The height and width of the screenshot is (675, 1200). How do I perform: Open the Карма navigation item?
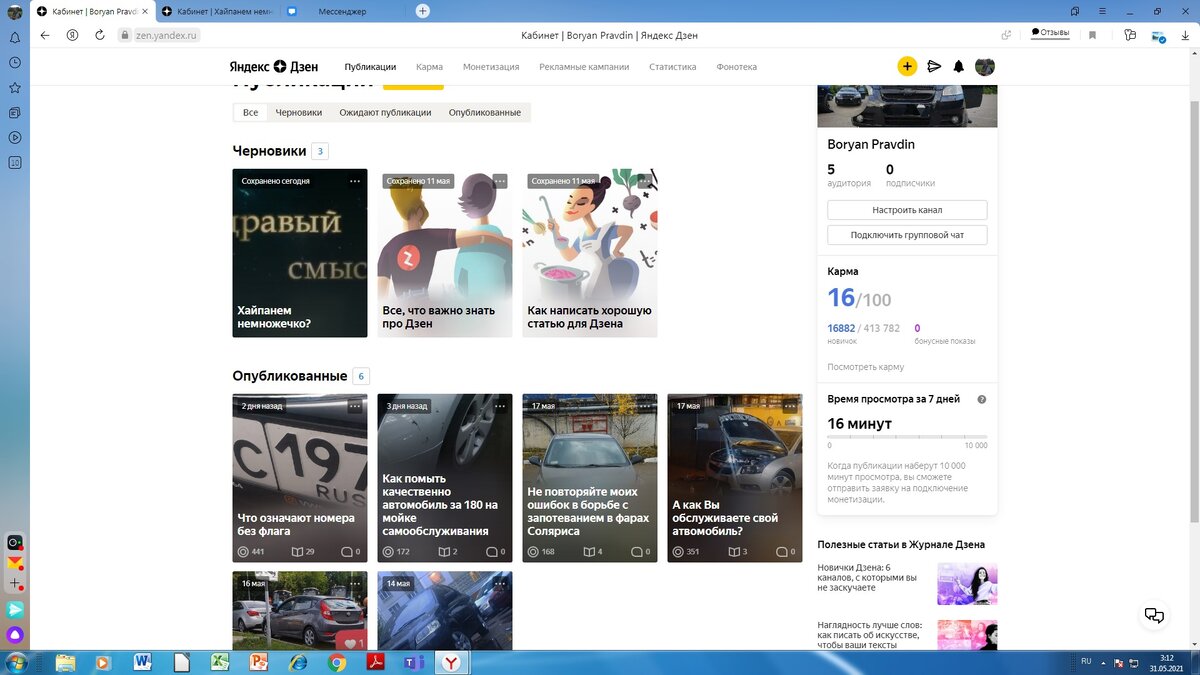pyautogui.click(x=429, y=67)
